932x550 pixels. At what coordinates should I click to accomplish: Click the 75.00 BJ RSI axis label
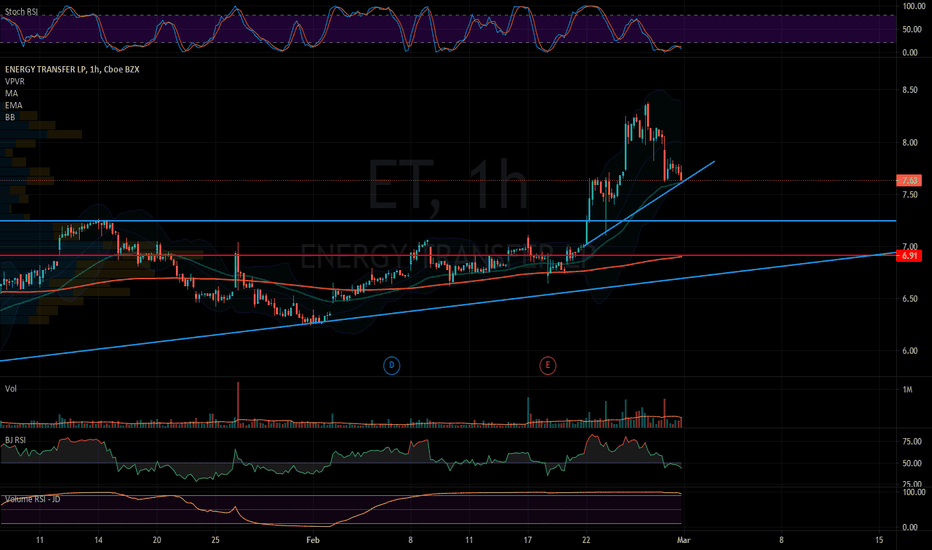tap(912, 441)
